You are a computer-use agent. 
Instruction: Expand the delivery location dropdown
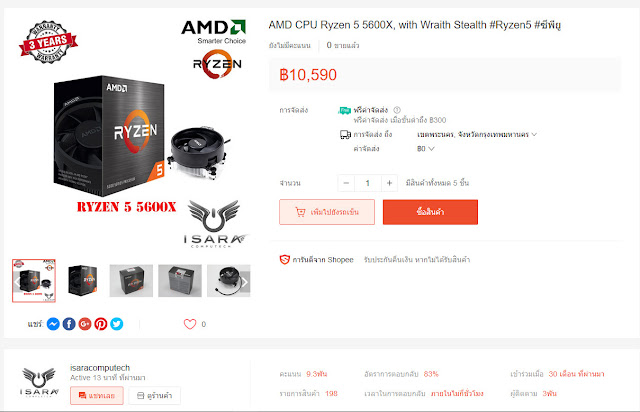[477, 134]
